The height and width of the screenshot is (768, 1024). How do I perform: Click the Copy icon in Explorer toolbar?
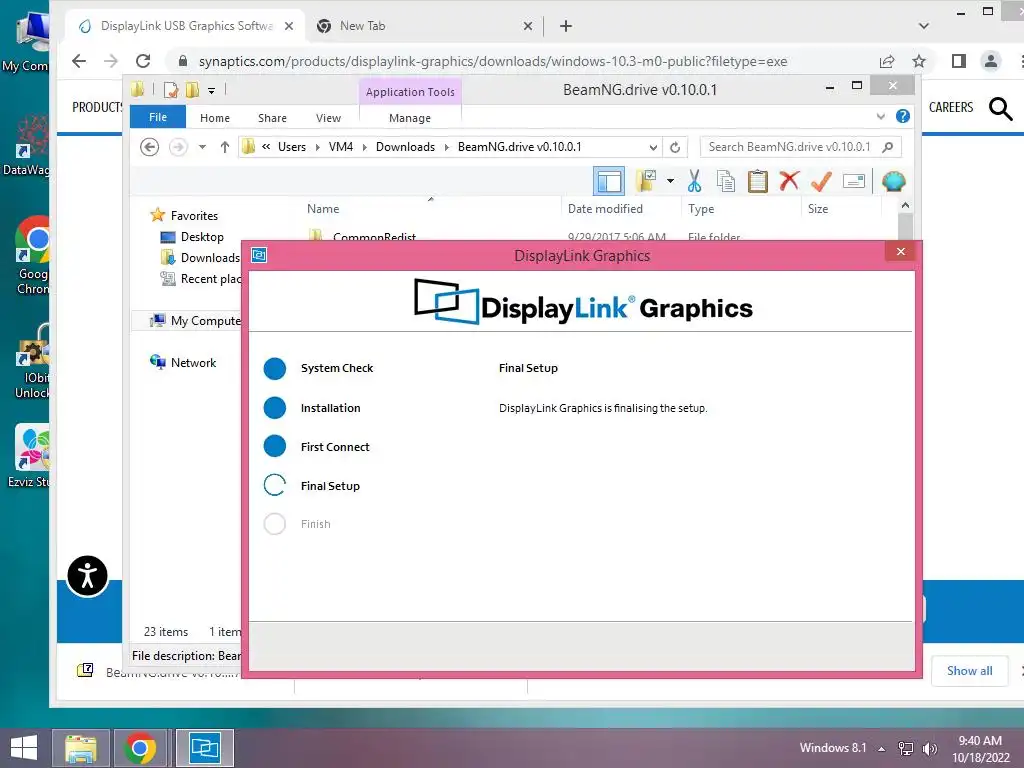pos(726,181)
